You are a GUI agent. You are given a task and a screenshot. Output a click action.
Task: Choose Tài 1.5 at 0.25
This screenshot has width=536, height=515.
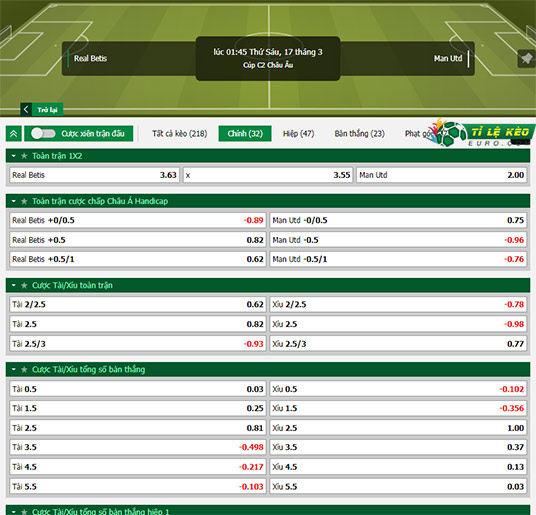pos(138,408)
